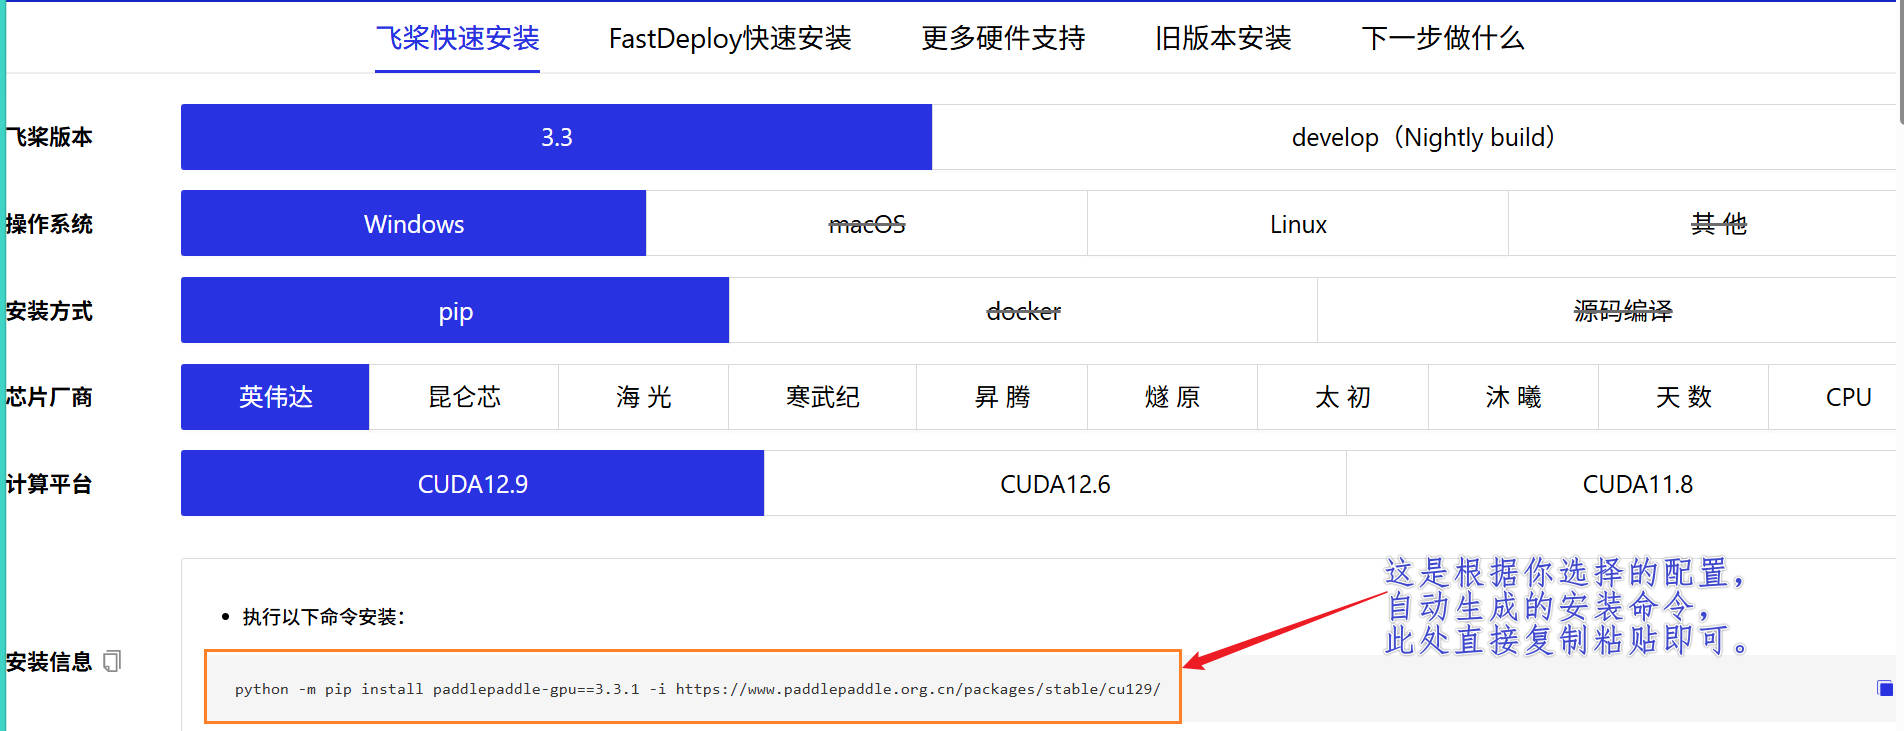Select Linux operating system
This screenshot has width=1904, height=731.
point(1298,224)
